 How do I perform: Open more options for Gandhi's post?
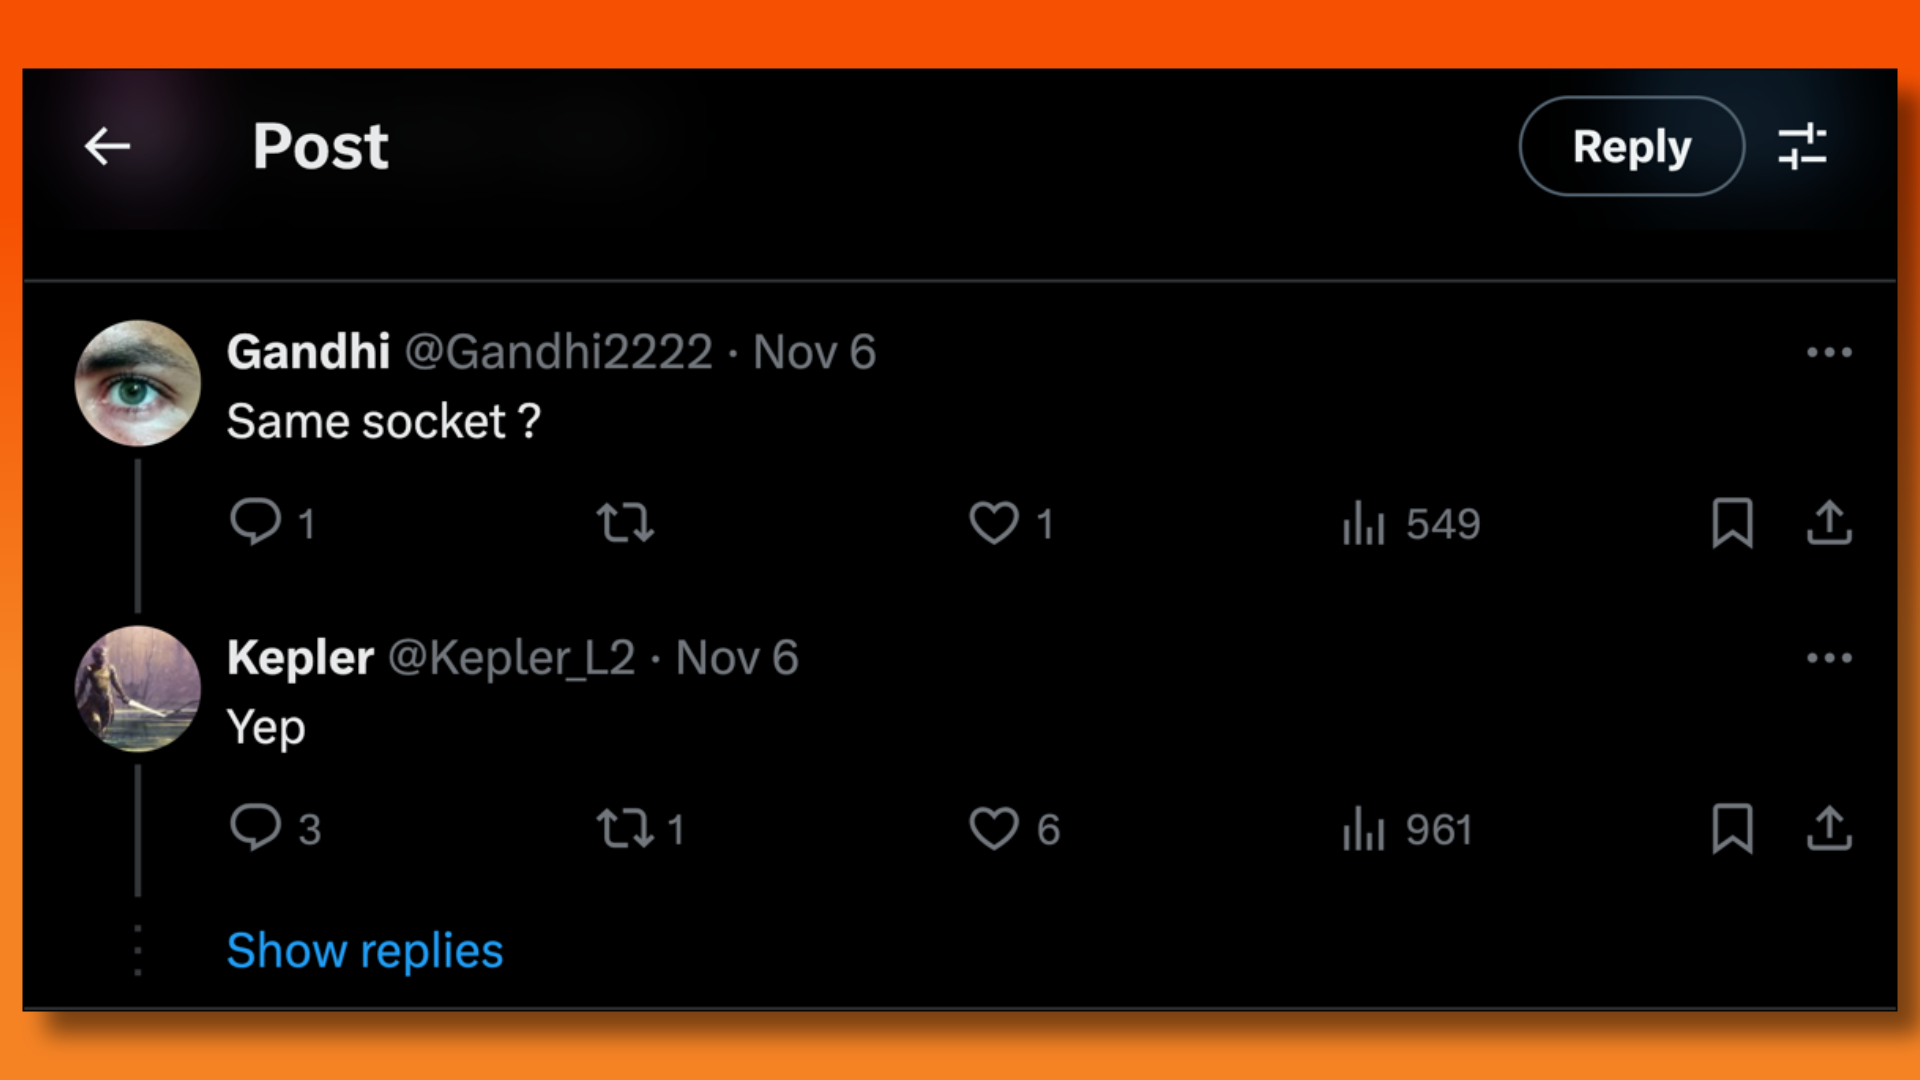click(1830, 352)
